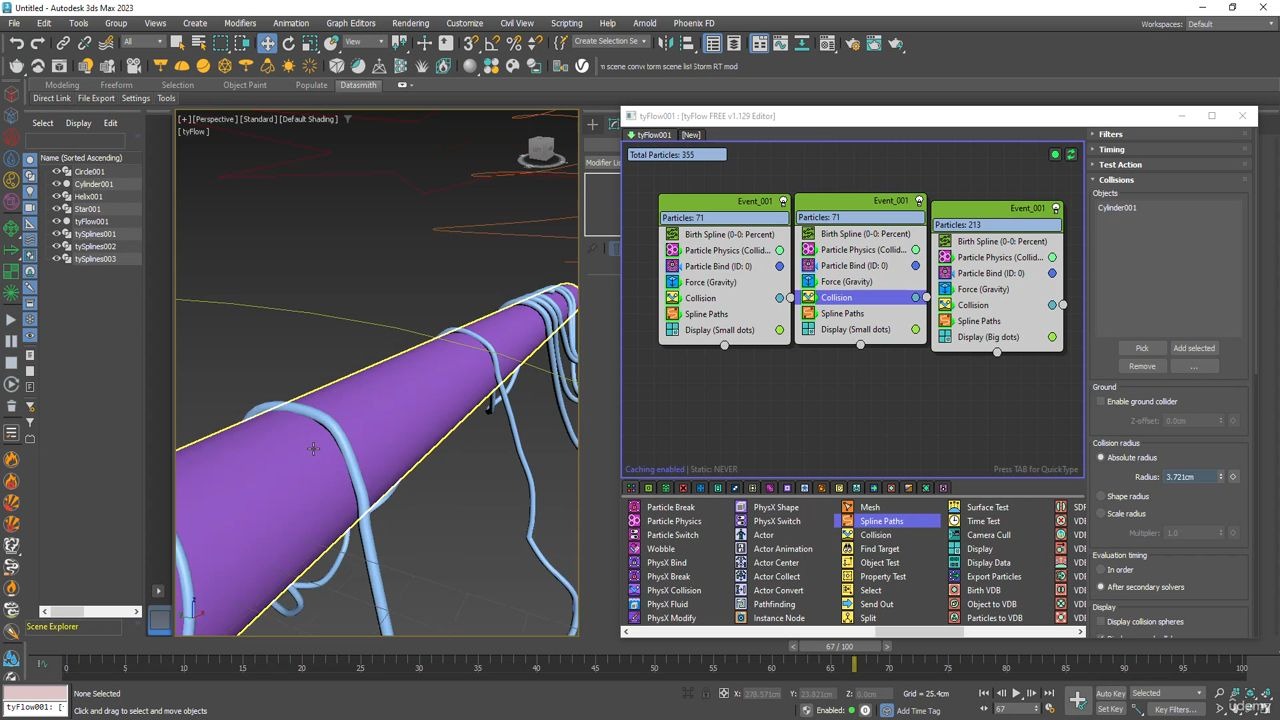
Task: Toggle Angle Snap in the toolbar
Action: point(492,43)
